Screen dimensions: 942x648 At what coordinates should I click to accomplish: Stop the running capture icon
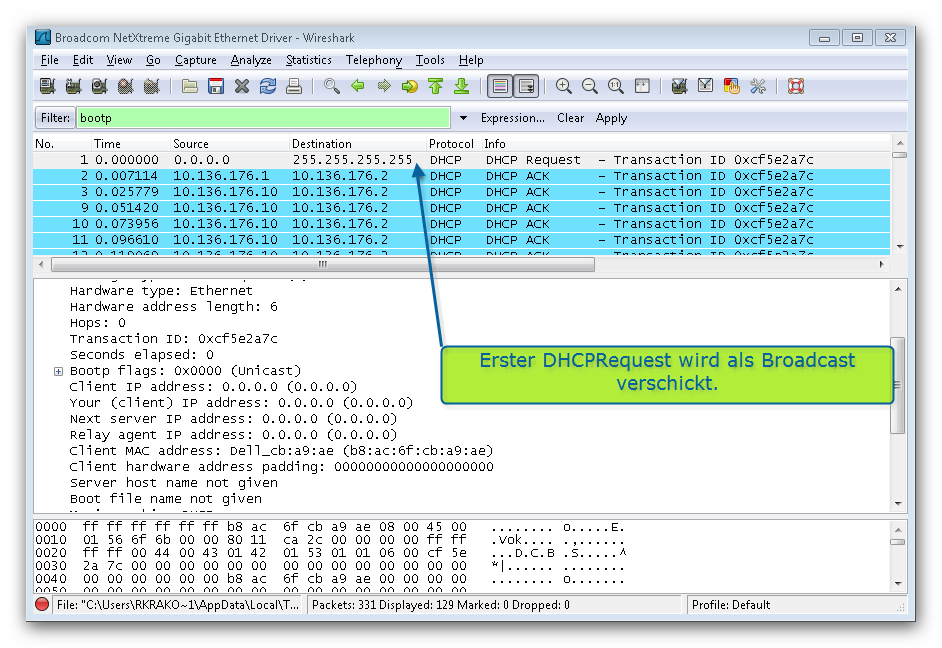pos(126,86)
